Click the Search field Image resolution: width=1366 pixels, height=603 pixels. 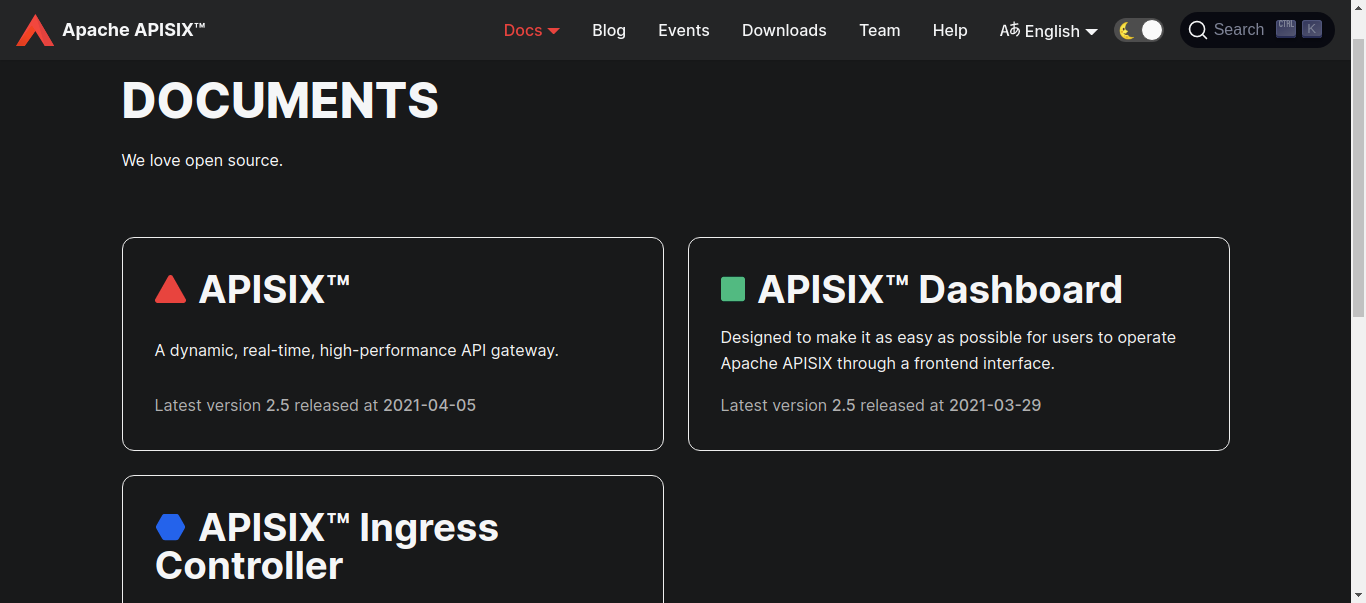(1257, 30)
